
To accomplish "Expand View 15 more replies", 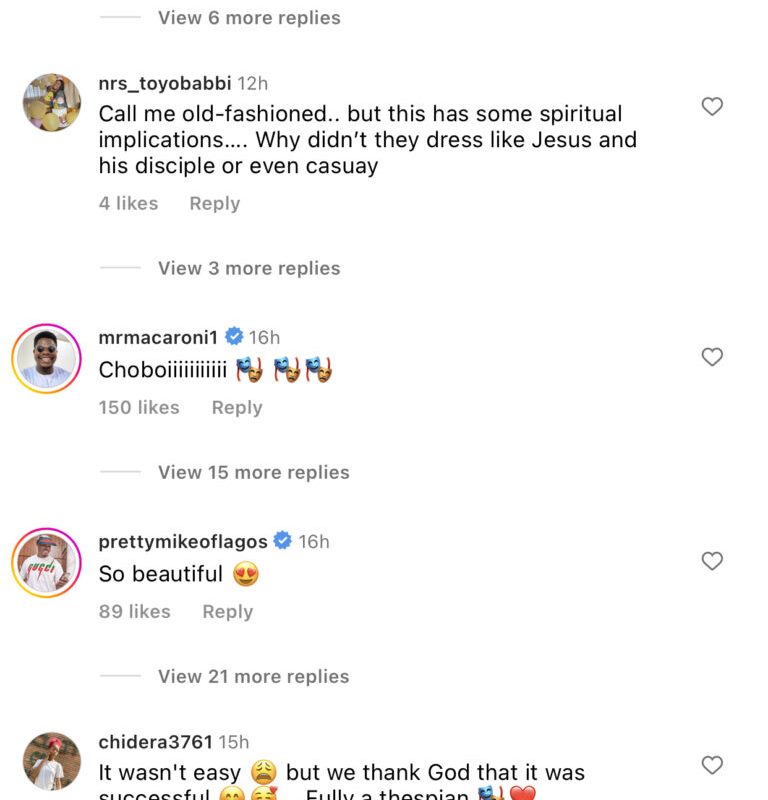I will coord(253,472).
